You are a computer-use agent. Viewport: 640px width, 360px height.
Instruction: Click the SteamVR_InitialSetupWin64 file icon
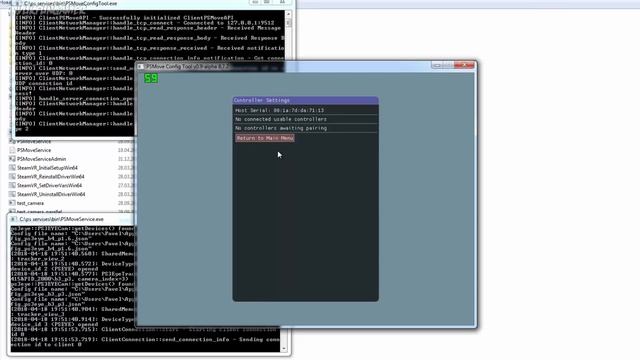[x=12, y=168]
